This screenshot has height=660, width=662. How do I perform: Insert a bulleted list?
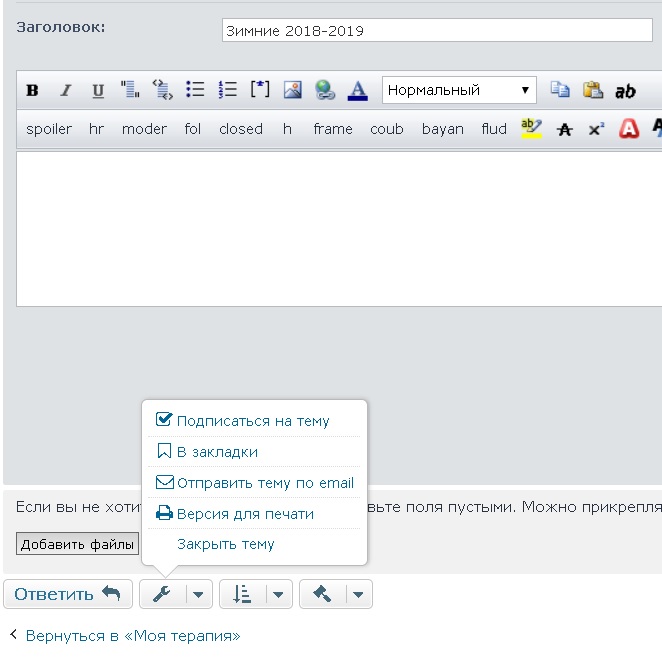tap(195, 90)
